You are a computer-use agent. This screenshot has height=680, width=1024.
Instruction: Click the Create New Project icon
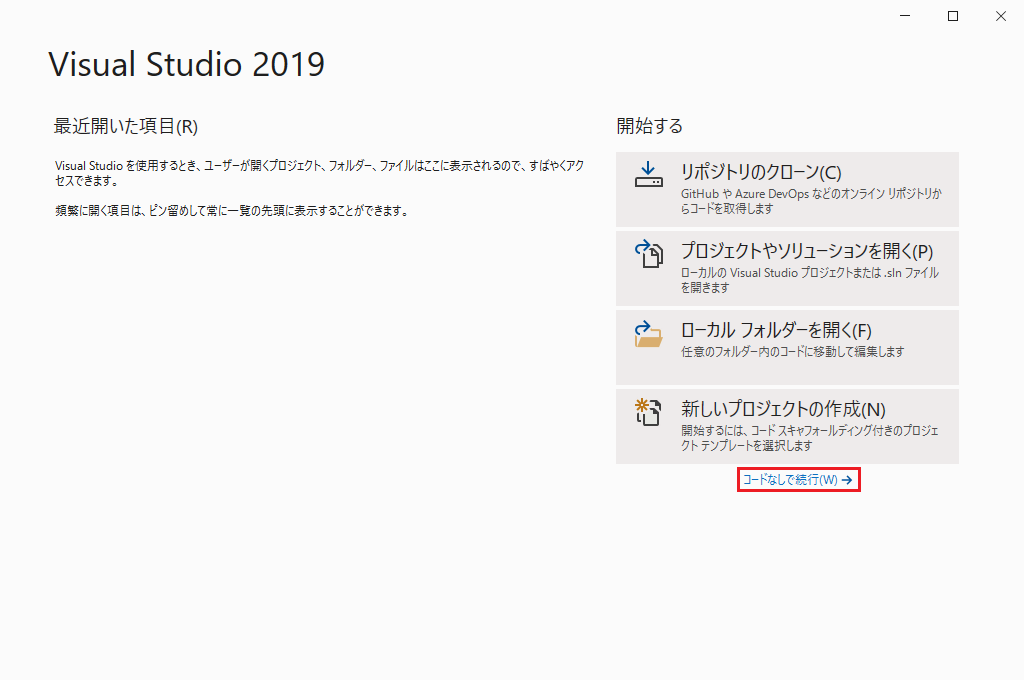tap(649, 412)
